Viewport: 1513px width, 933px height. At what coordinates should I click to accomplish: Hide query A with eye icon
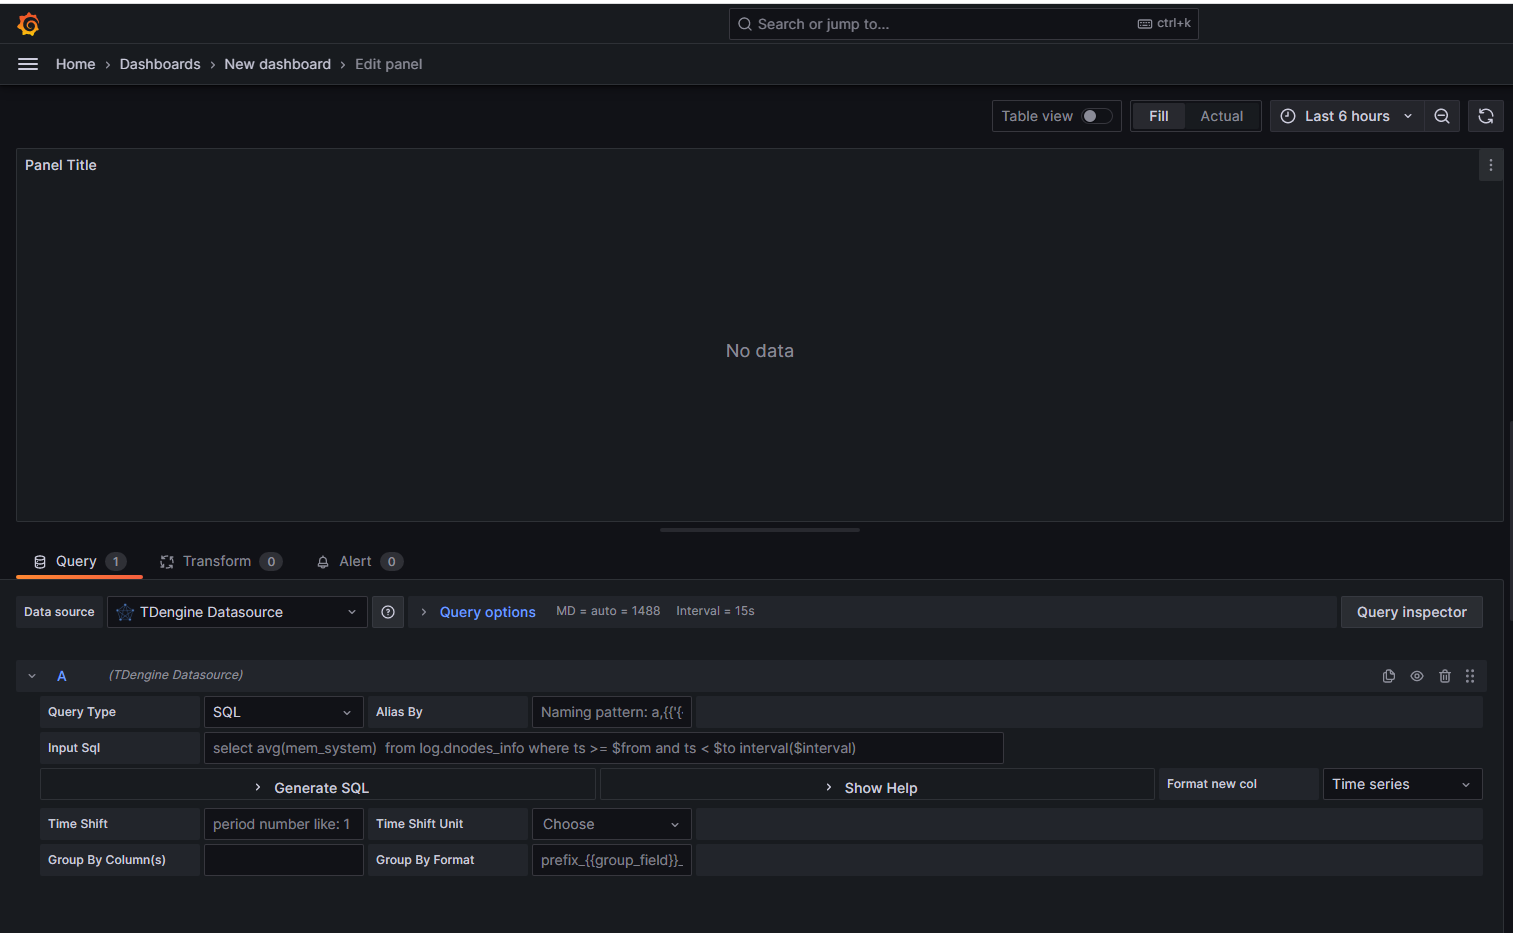tap(1417, 676)
